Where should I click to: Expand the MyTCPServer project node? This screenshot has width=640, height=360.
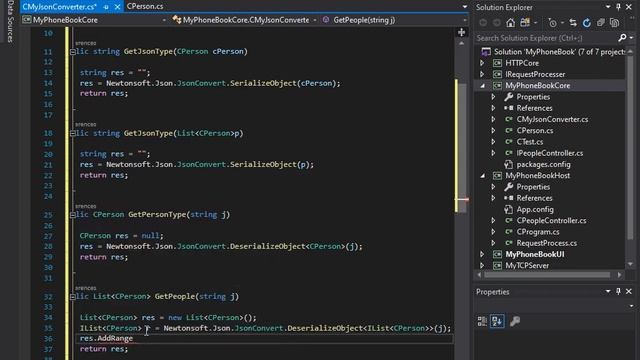point(482,265)
